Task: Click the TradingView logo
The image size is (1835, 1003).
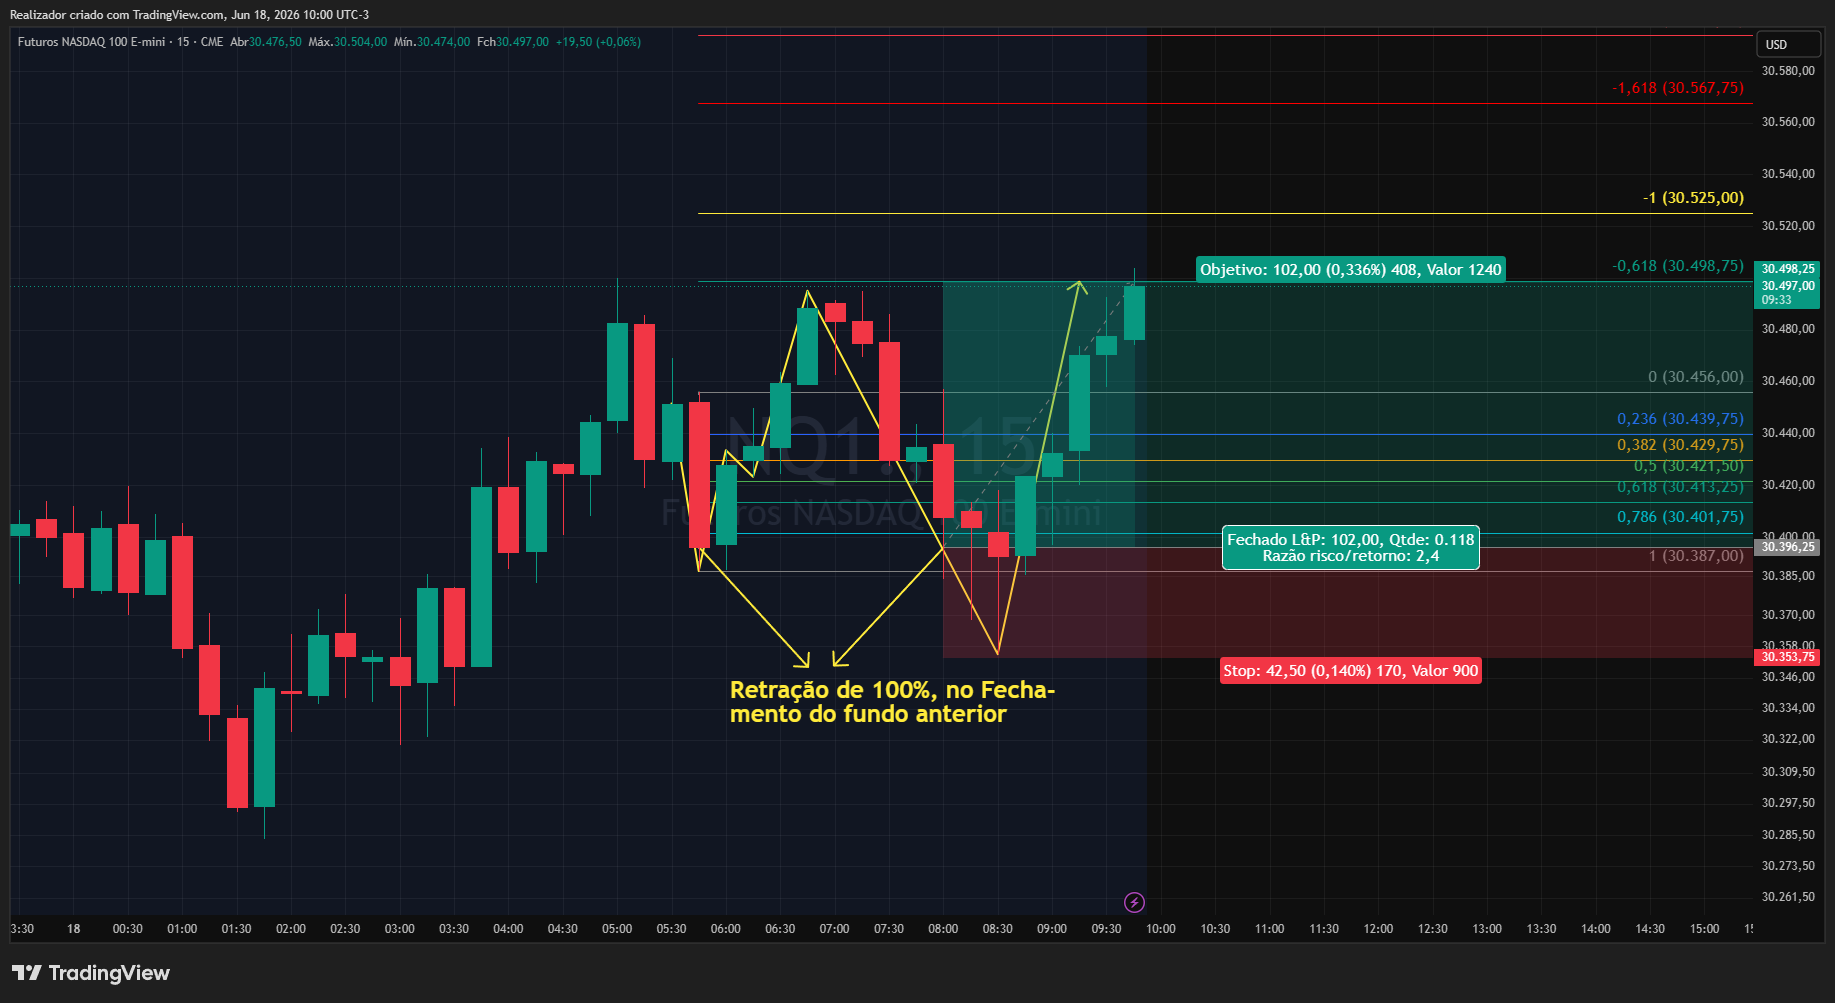Action: 90,973
